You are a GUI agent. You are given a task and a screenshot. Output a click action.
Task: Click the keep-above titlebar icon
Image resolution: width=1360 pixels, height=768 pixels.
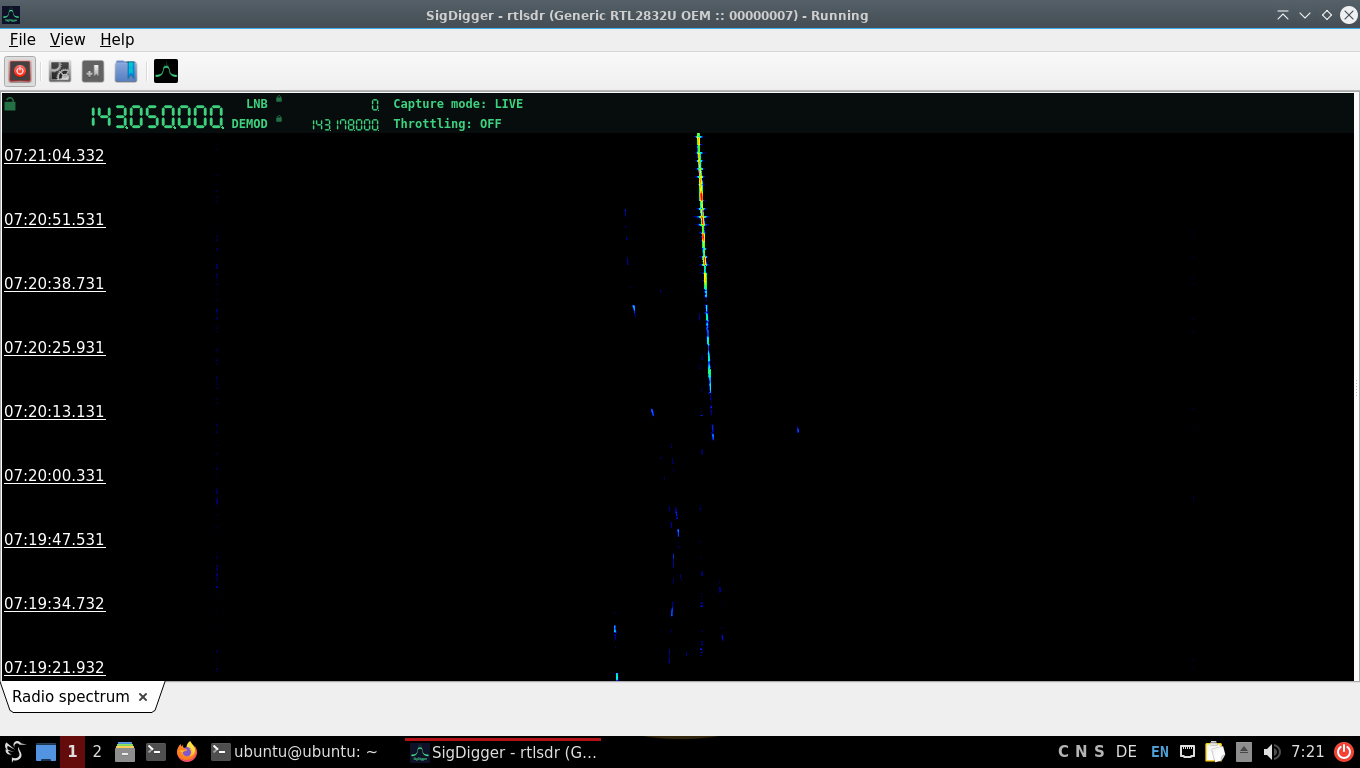tap(1283, 15)
